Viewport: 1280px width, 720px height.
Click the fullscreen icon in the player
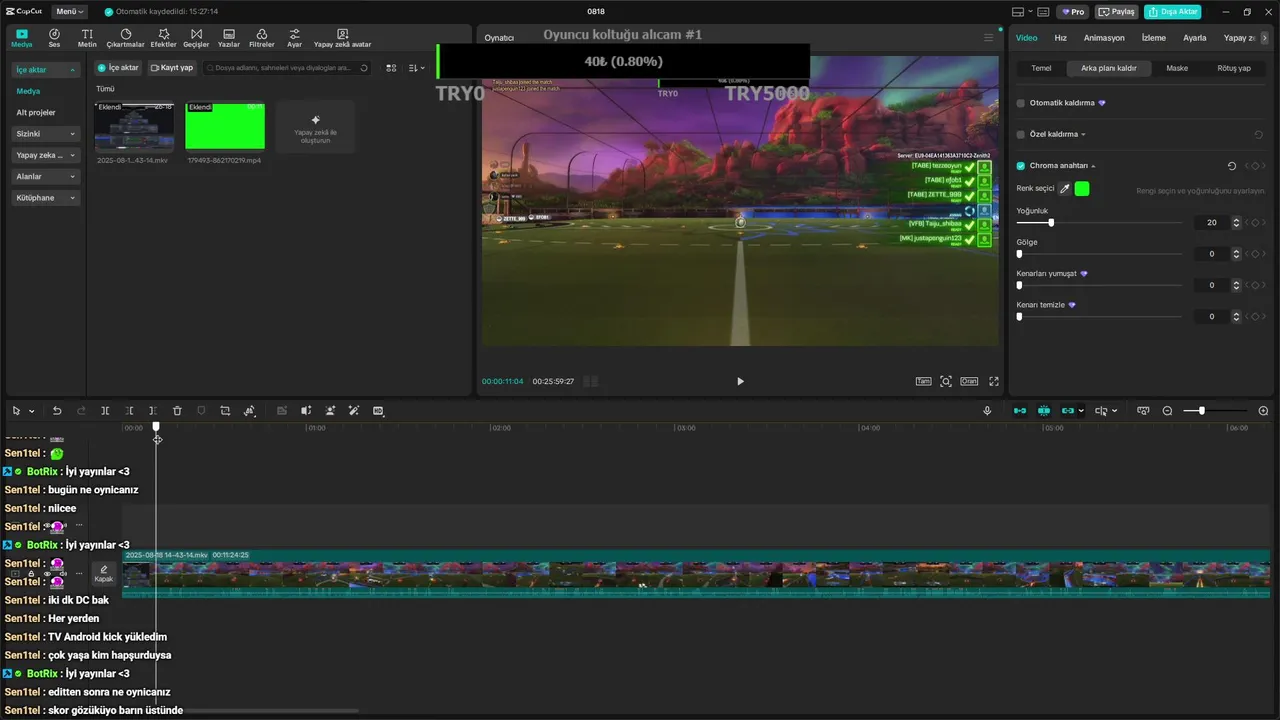pyautogui.click(x=994, y=381)
